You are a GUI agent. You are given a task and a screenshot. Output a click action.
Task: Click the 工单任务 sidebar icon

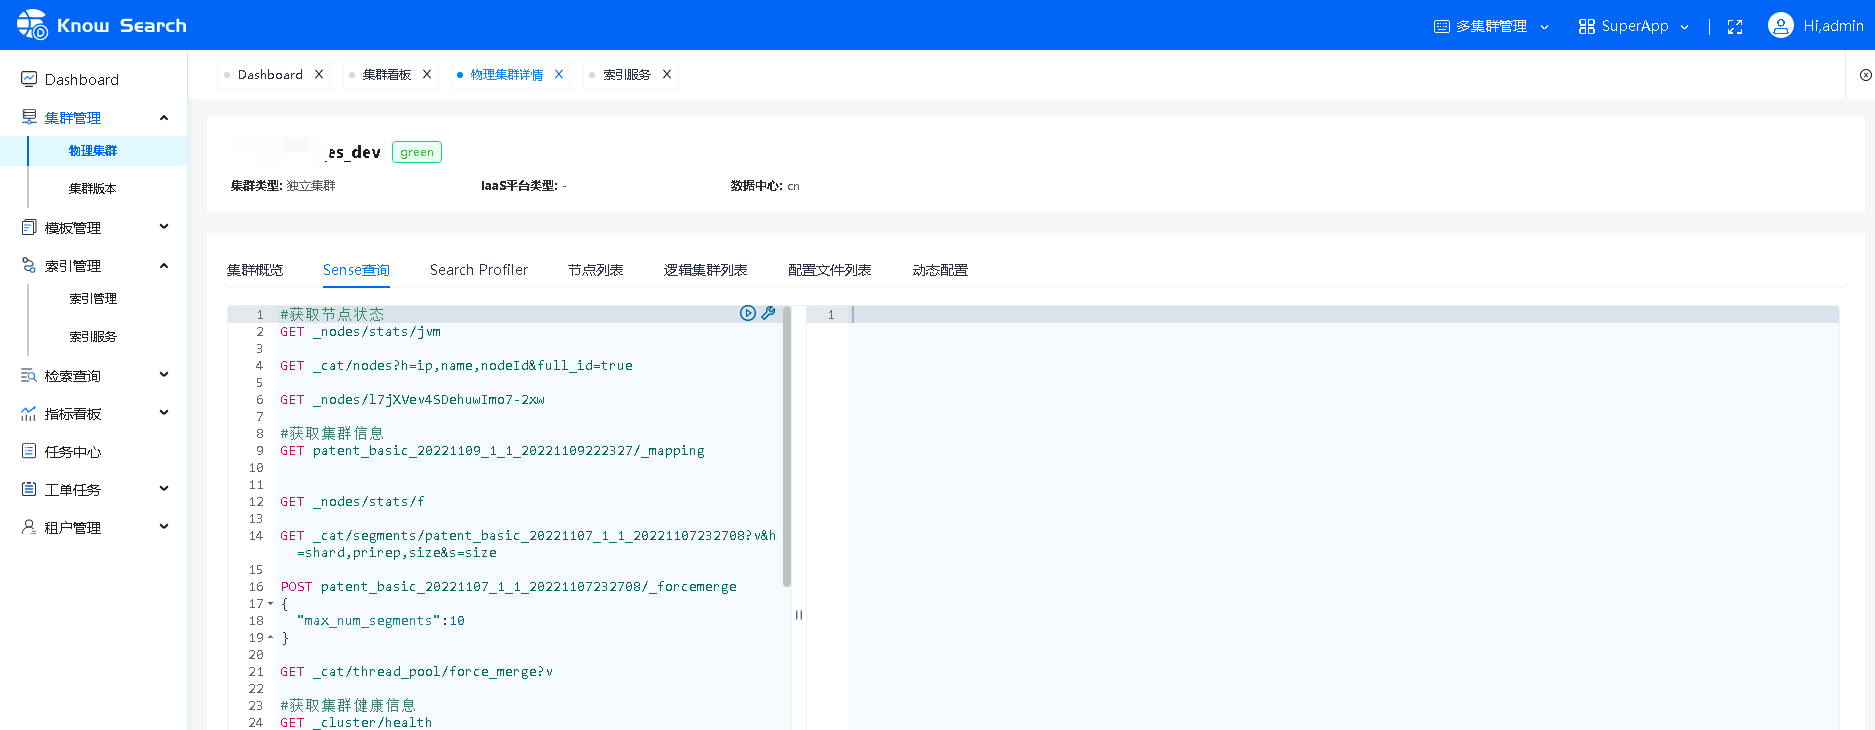(x=29, y=489)
